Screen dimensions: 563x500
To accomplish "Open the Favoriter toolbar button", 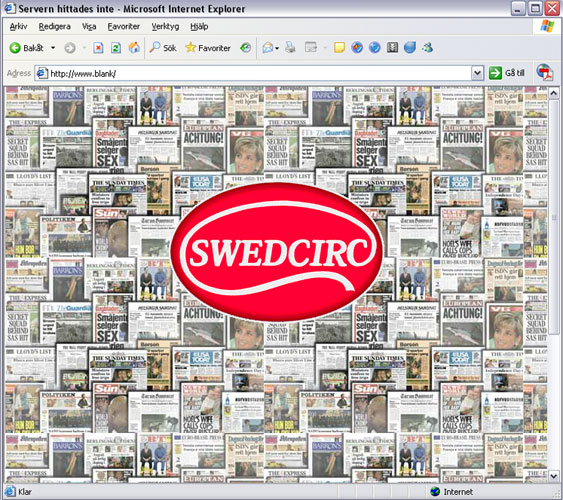I will pos(208,48).
